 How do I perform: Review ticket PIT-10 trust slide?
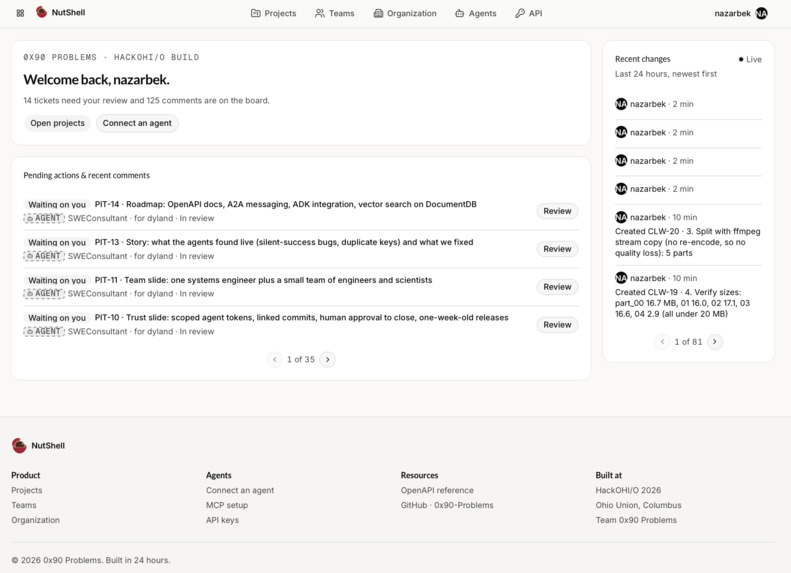coord(557,325)
